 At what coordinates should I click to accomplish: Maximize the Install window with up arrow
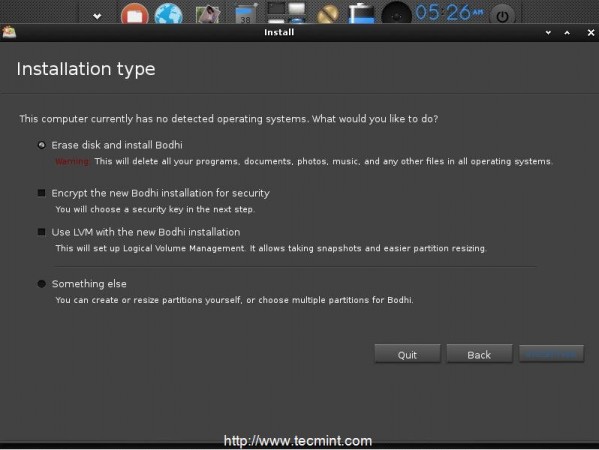click(567, 33)
